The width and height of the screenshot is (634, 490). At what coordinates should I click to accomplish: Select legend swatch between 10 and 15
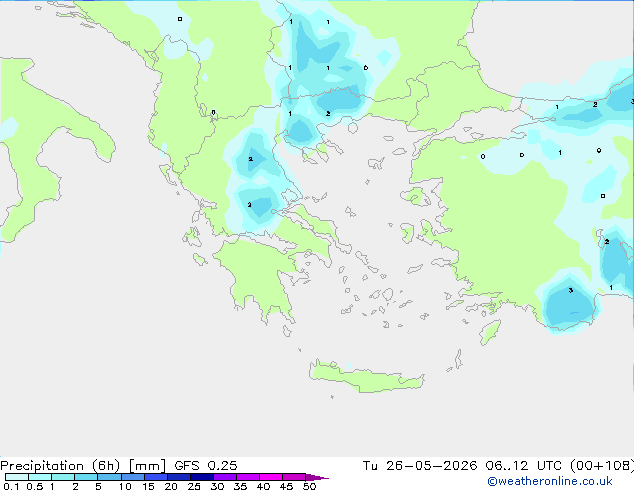(x=133, y=477)
